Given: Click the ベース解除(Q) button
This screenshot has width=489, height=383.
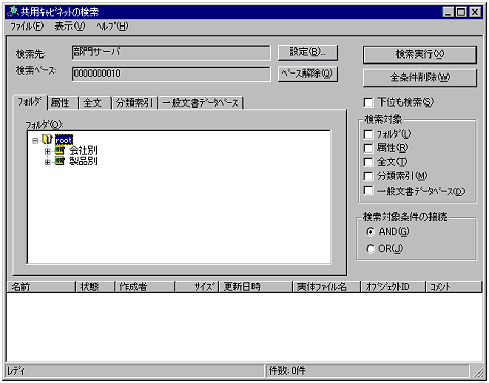Looking at the screenshot, I should point(308,74).
